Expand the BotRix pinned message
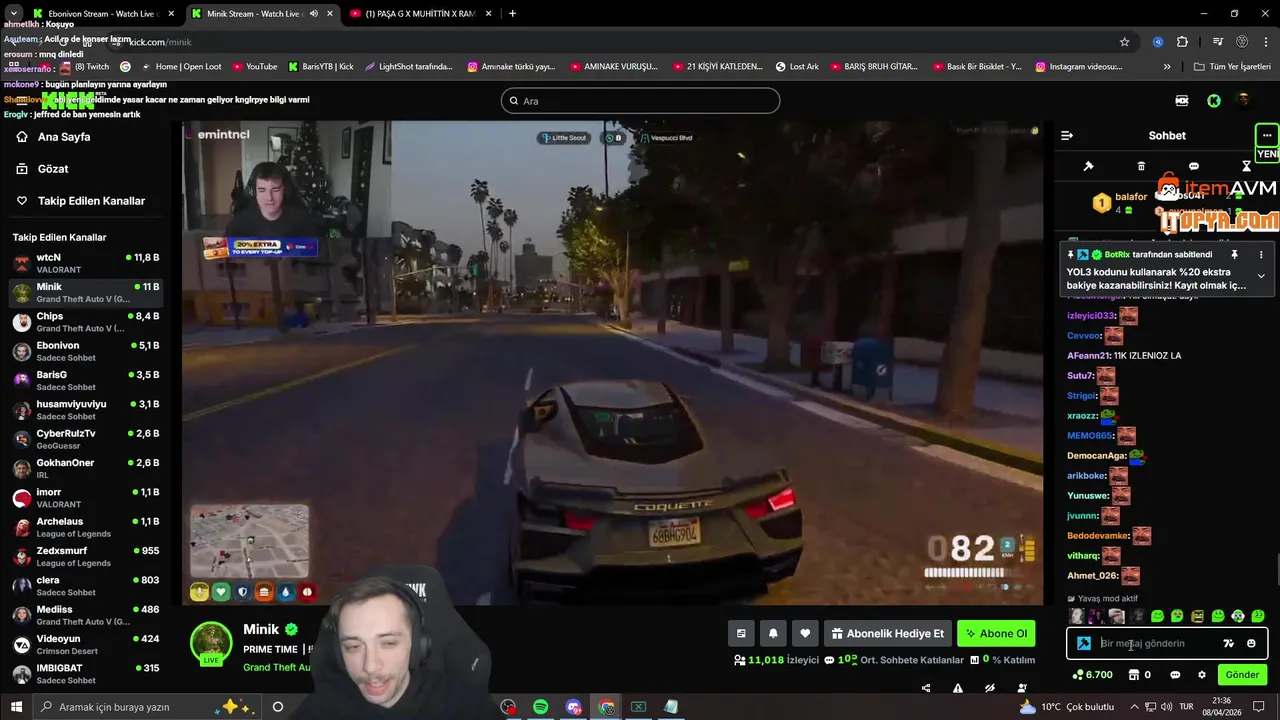Image resolution: width=1280 pixels, height=720 pixels. coord(1261,276)
